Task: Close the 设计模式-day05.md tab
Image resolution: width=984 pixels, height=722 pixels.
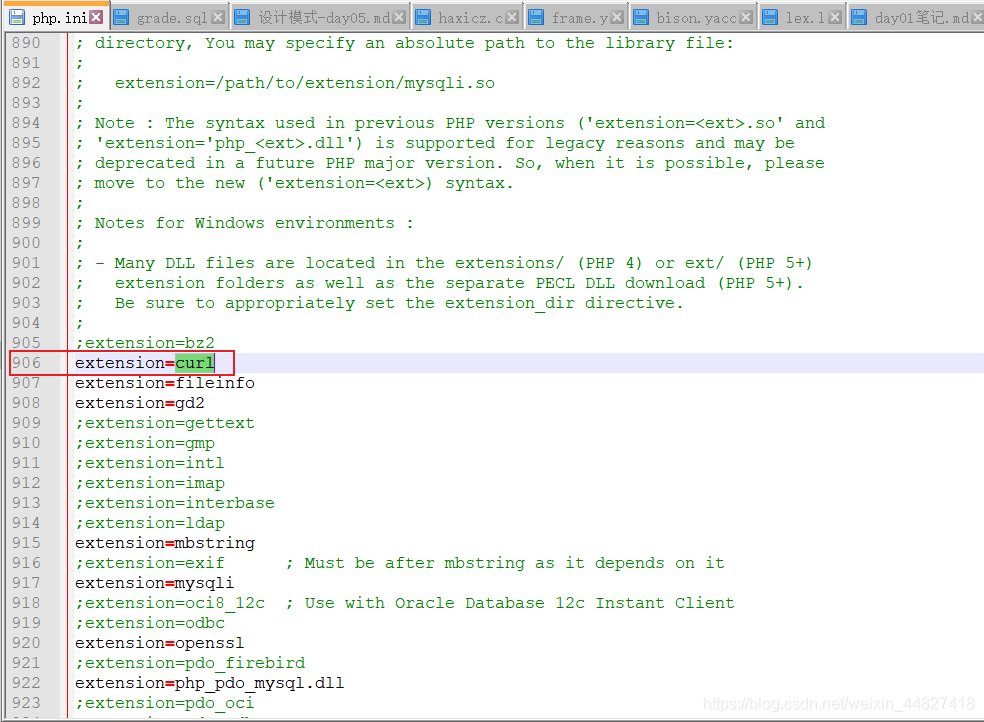Action: point(398,17)
